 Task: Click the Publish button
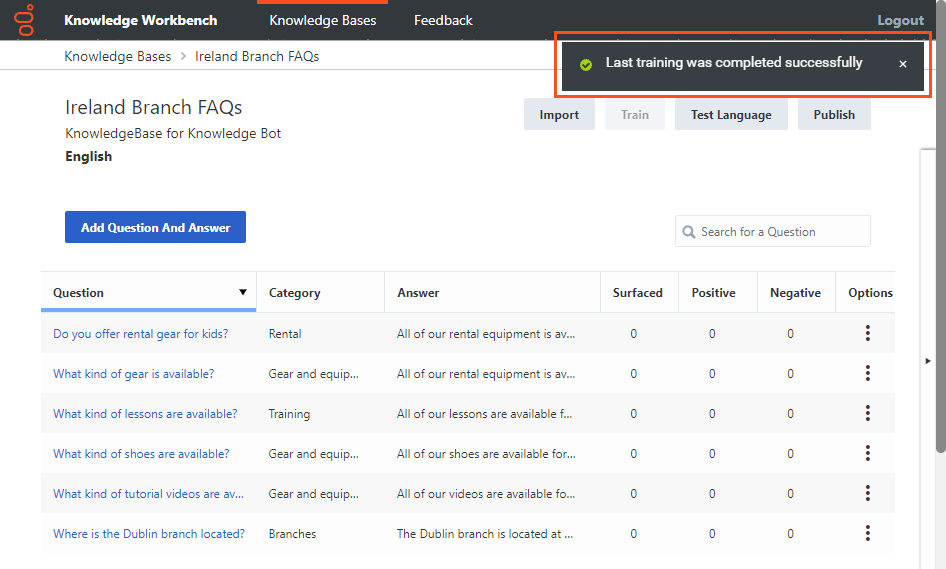coord(834,115)
